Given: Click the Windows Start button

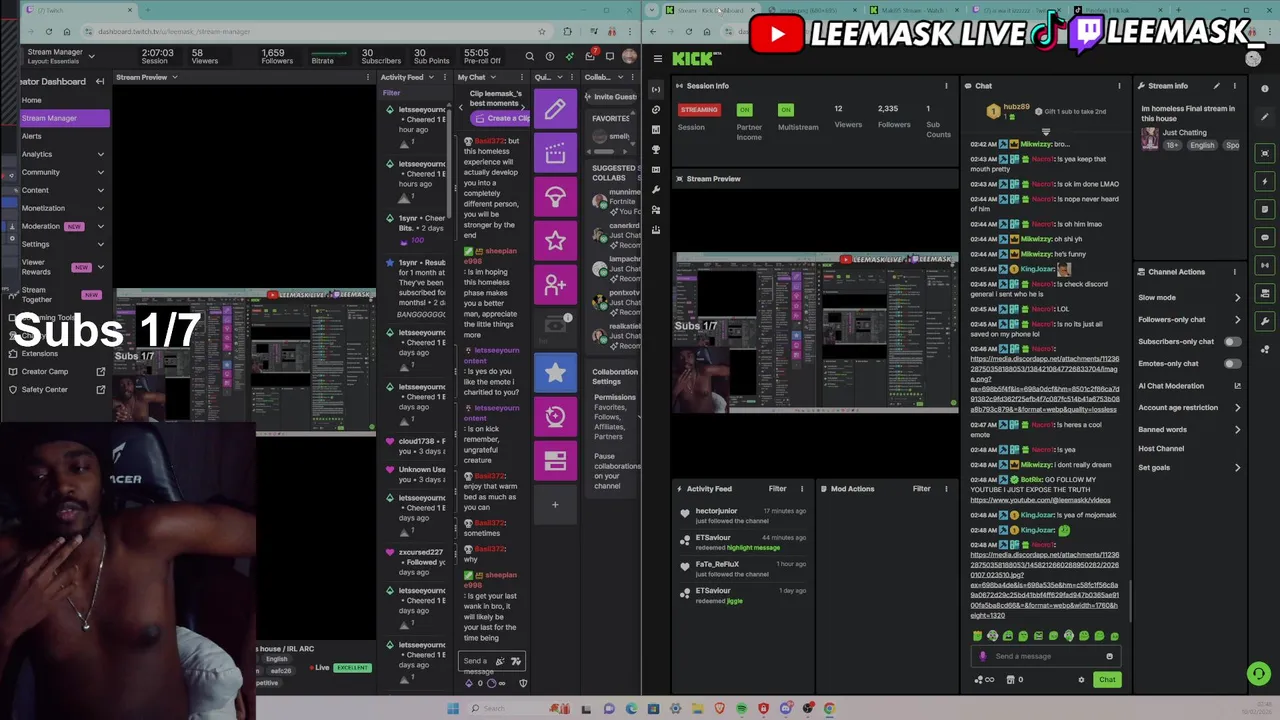Looking at the screenshot, I should (453, 709).
